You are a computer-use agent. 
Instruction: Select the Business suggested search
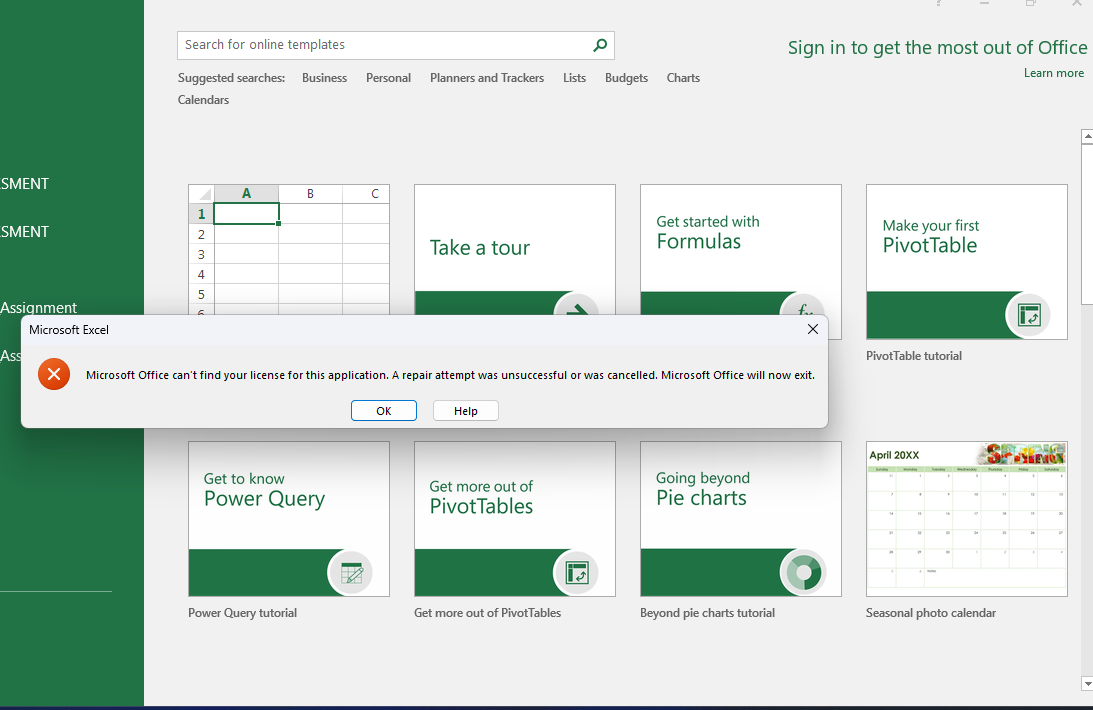324,78
